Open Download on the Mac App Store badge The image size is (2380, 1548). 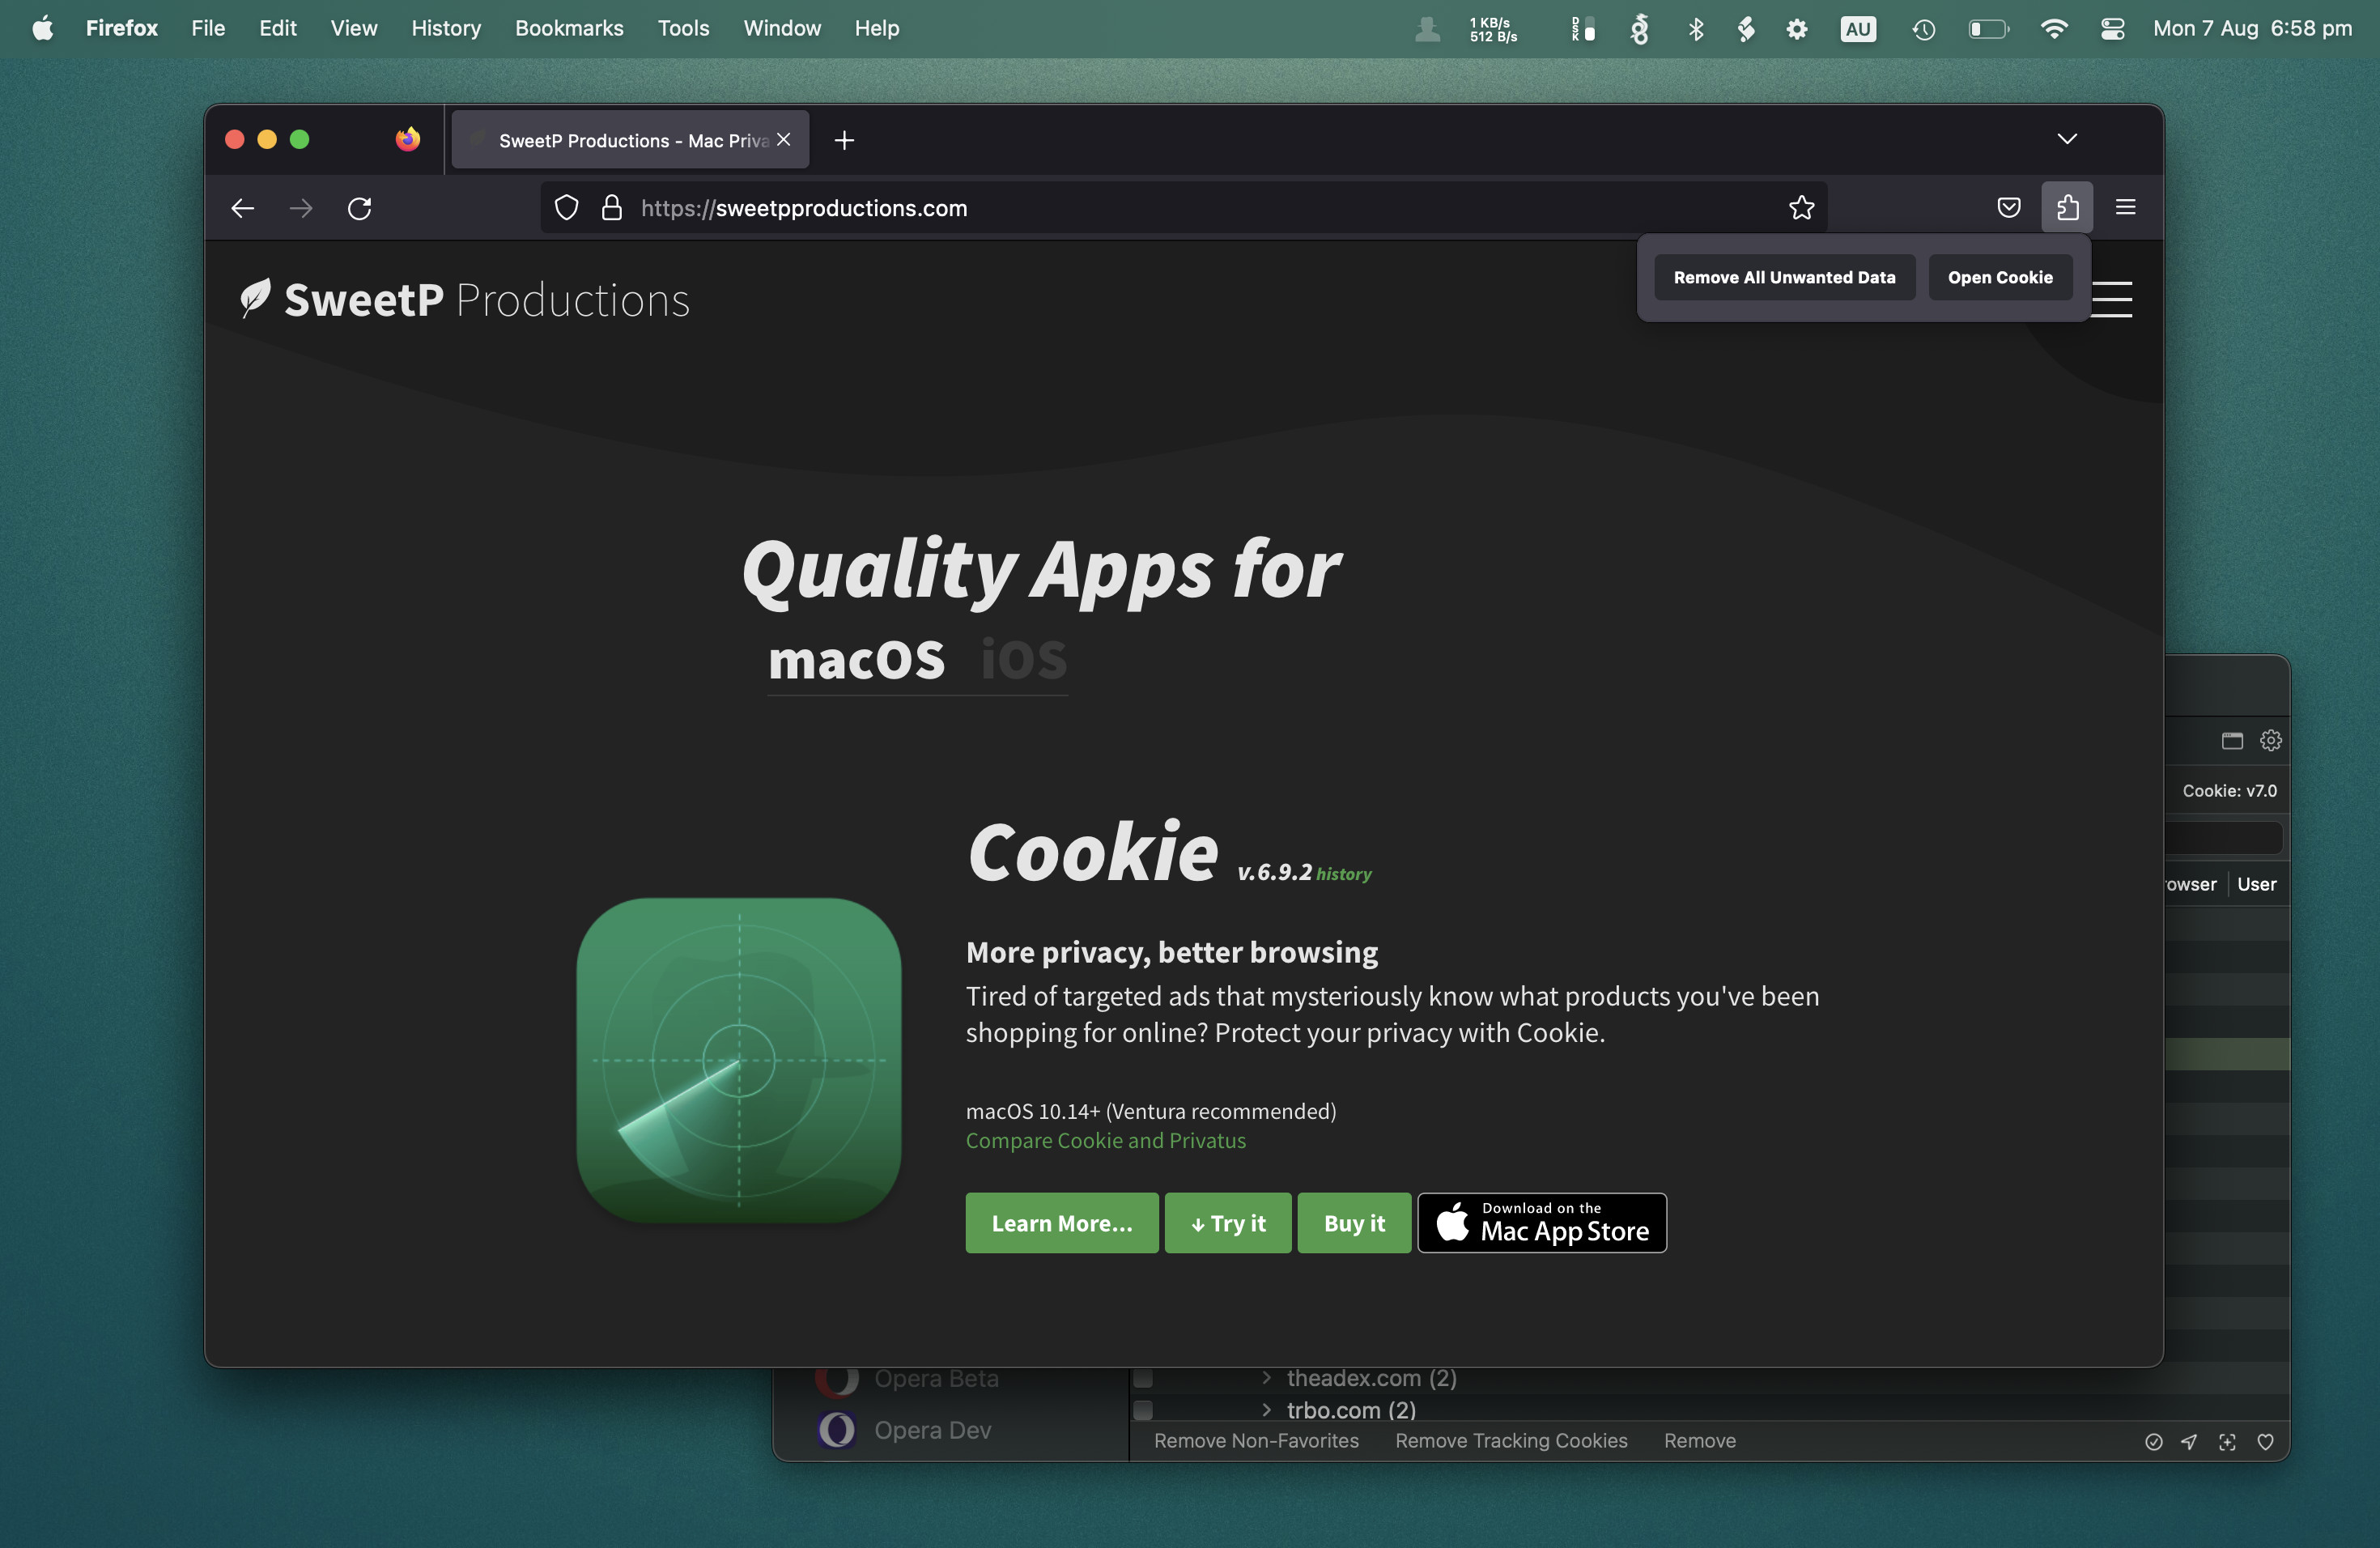[1542, 1222]
